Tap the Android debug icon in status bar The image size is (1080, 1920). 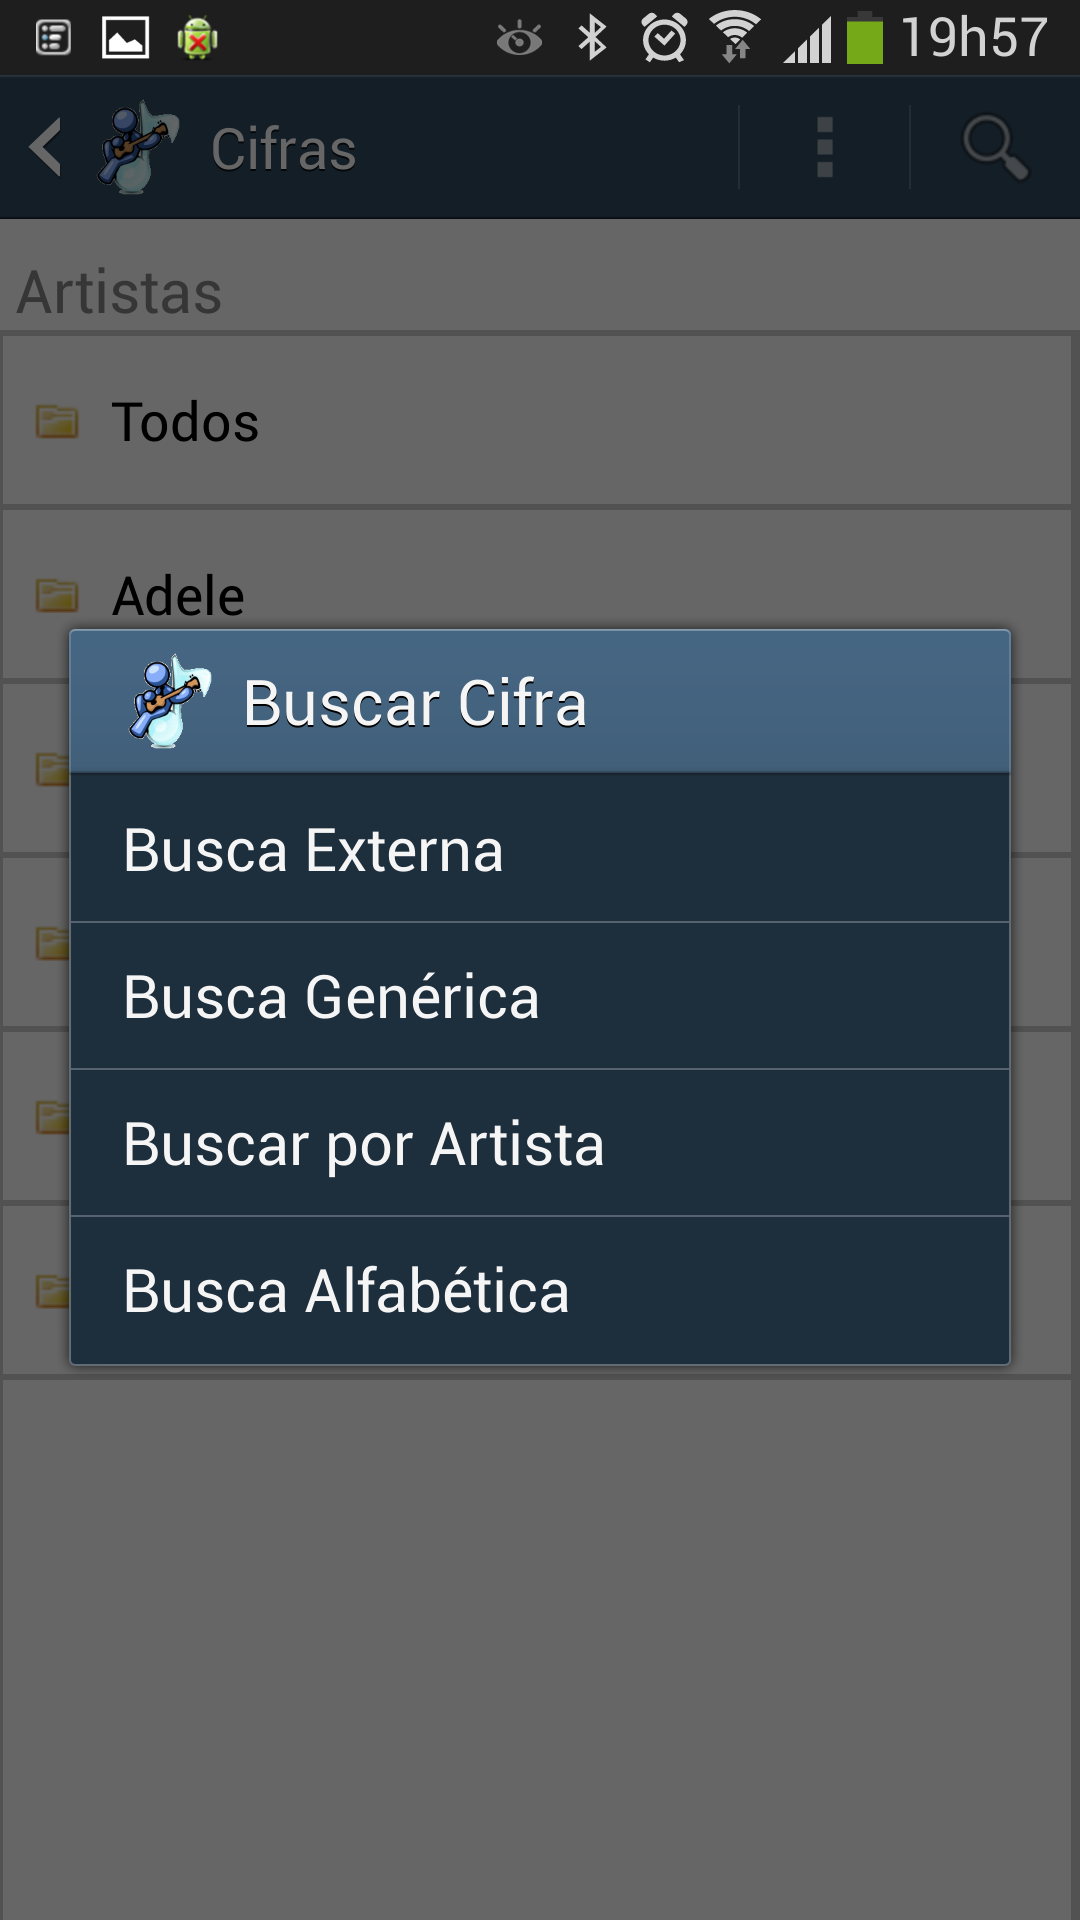click(x=197, y=39)
